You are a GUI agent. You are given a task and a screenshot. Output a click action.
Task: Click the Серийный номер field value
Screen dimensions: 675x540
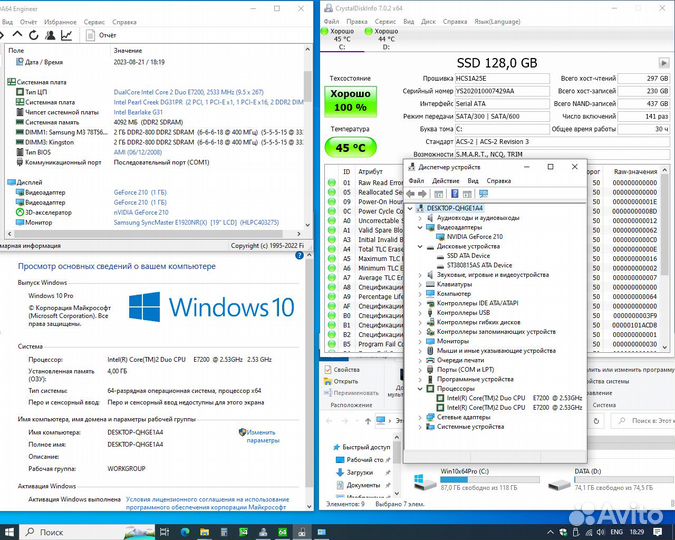(x=502, y=91)
